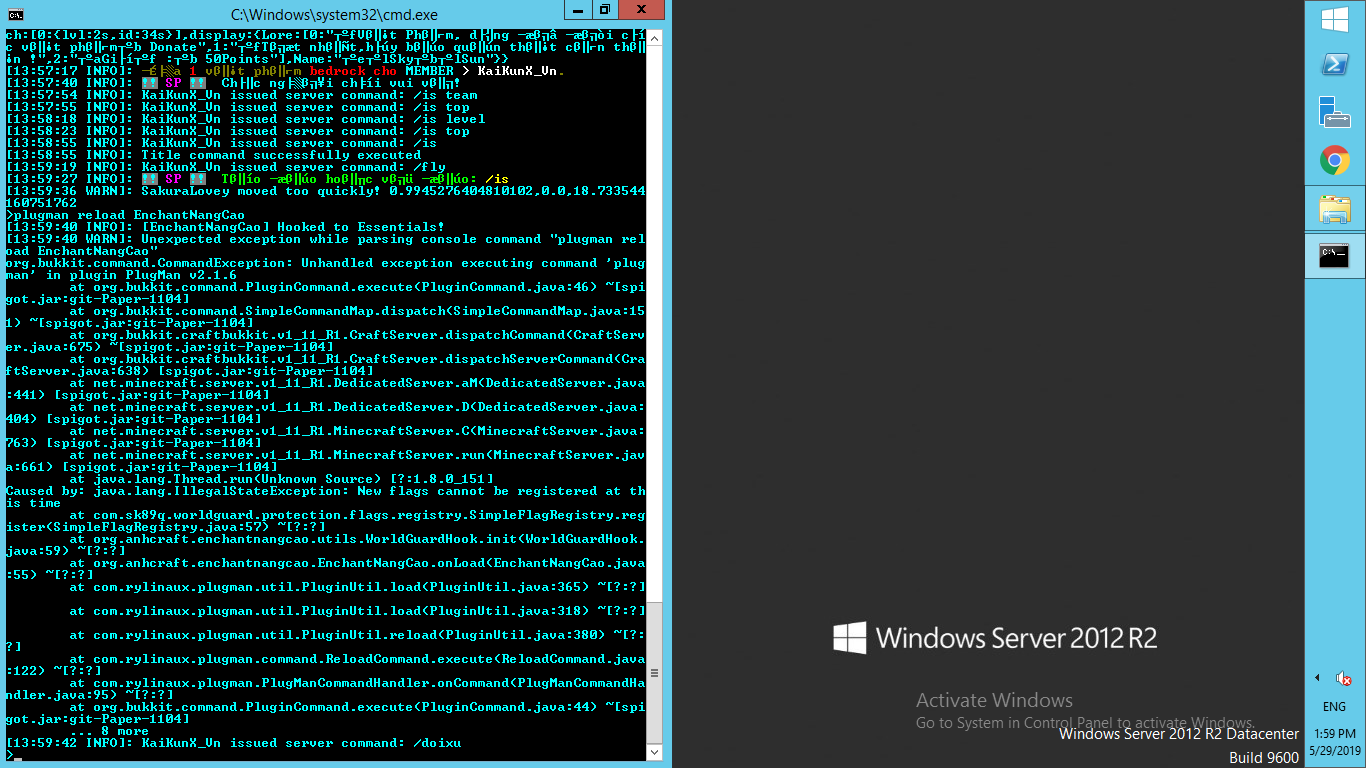The width and height of the screenshot is (1366, 768).
Task: Click the "PluginUtil.reload" stack trace line
Action: (326, 641)
